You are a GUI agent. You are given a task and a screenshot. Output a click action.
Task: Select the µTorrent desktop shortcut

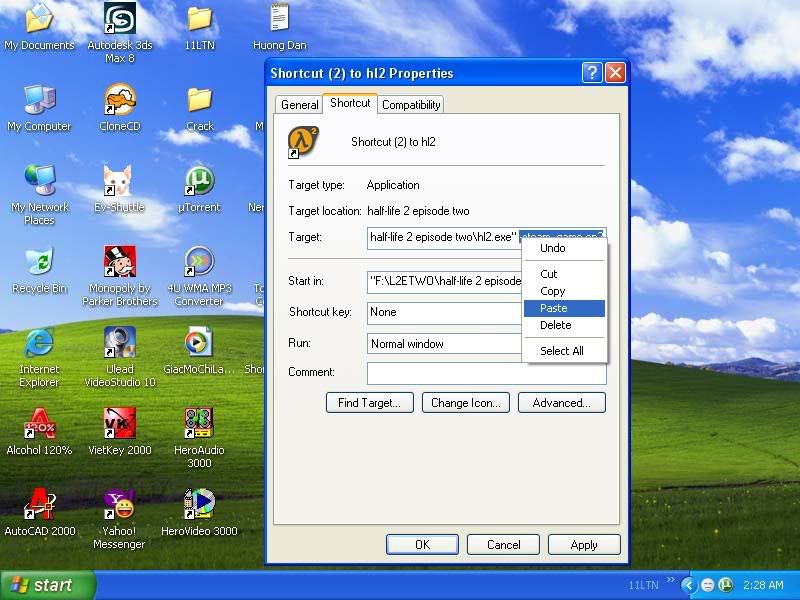(199, 189)
